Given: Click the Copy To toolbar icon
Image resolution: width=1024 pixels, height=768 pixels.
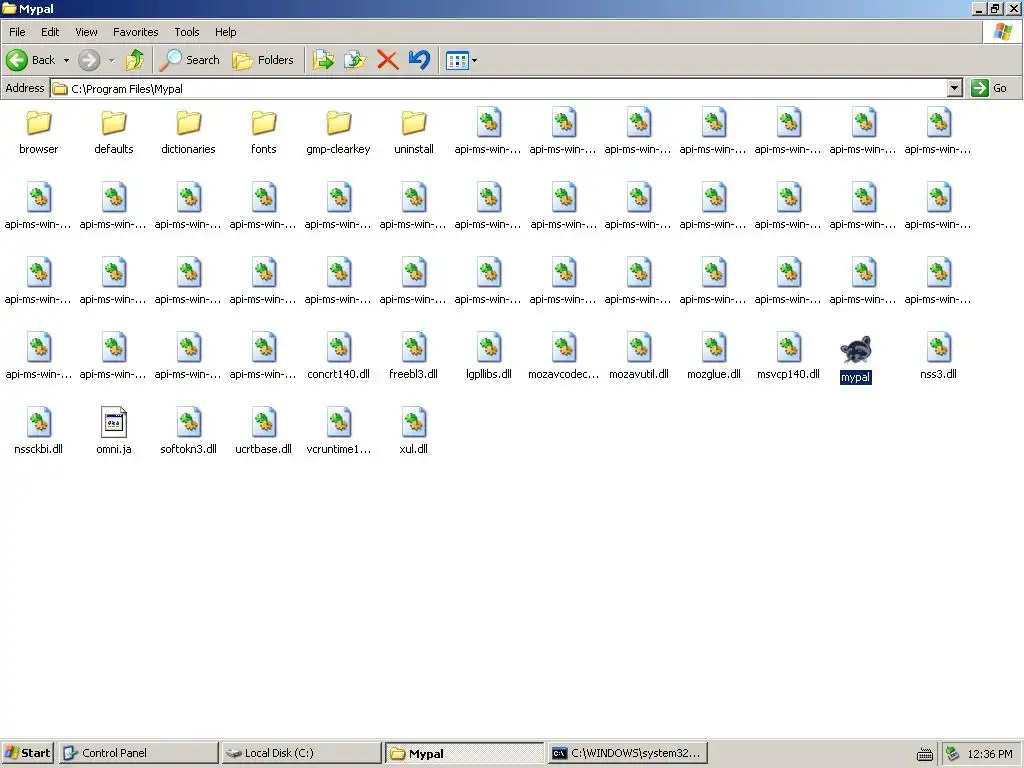Looking at the screenshot, I should [355, 60].
